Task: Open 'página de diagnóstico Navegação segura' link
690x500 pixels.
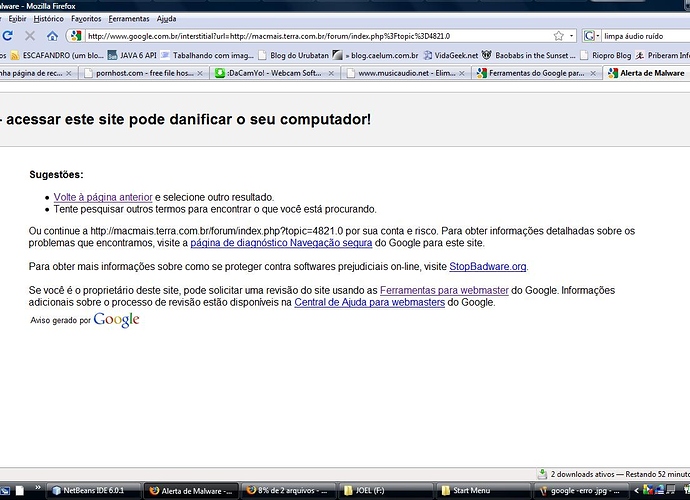Action: click(x=281, y=243)
